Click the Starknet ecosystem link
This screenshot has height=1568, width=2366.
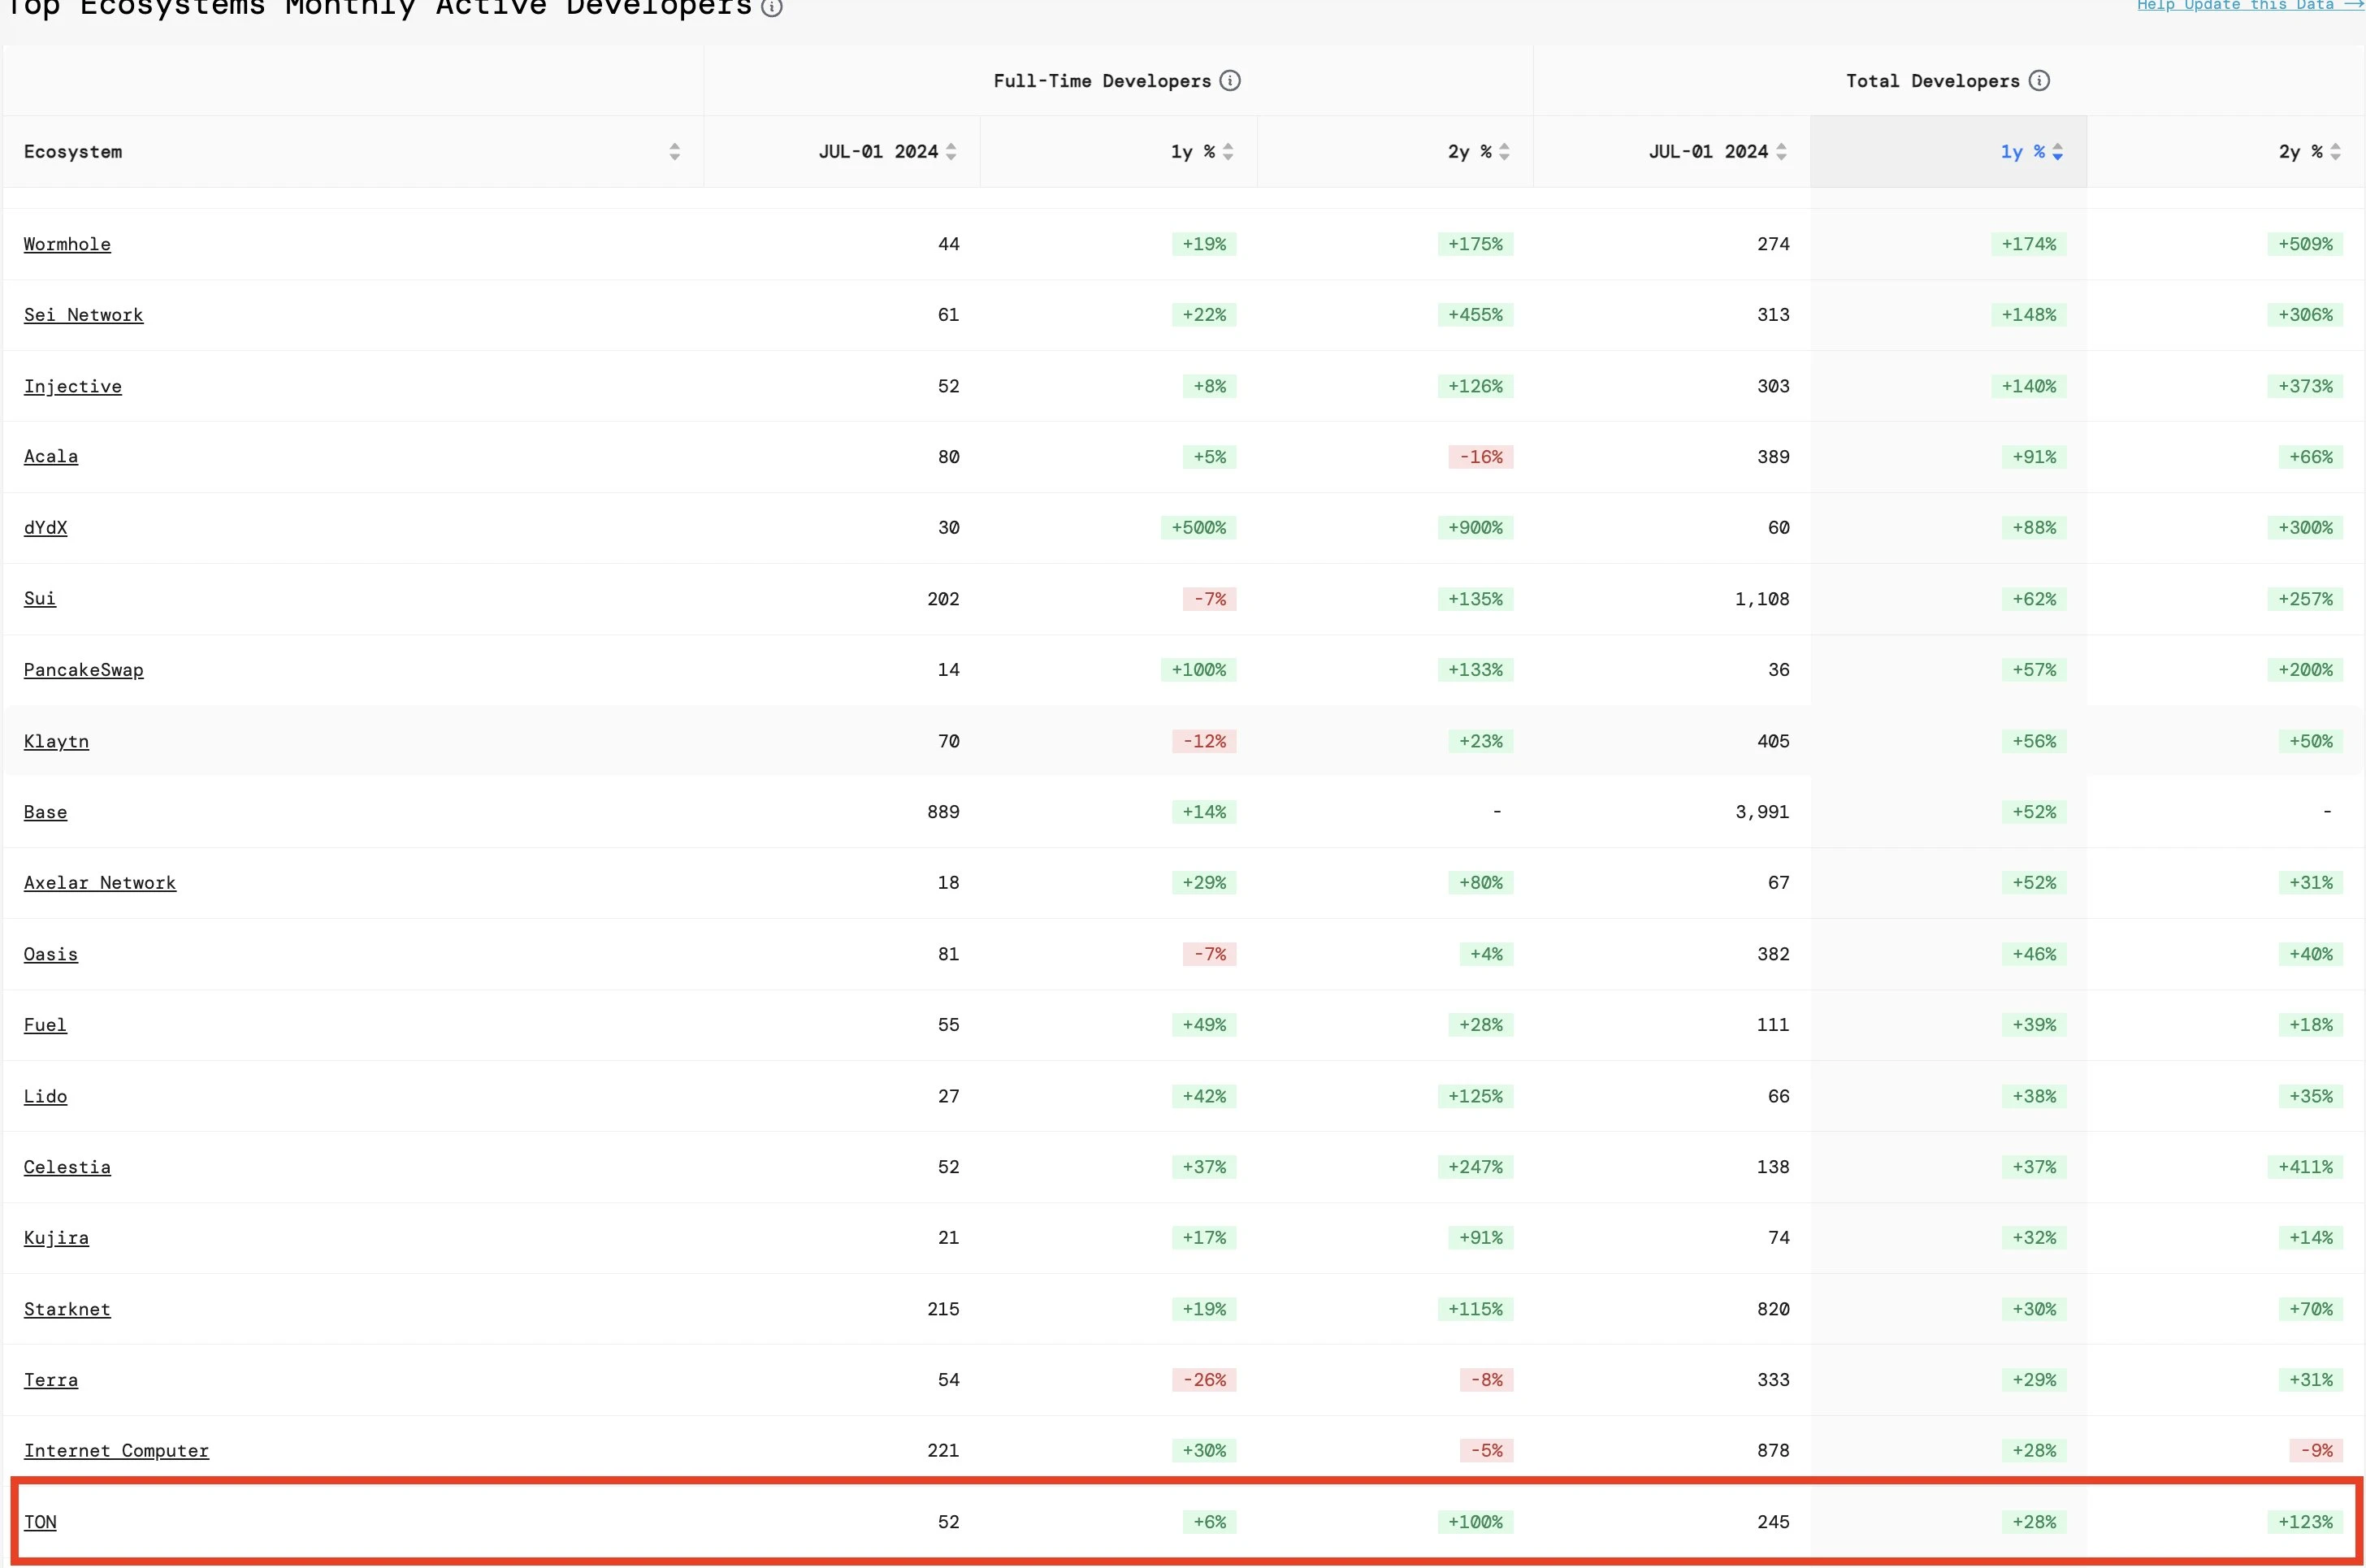coord(67,1310)
